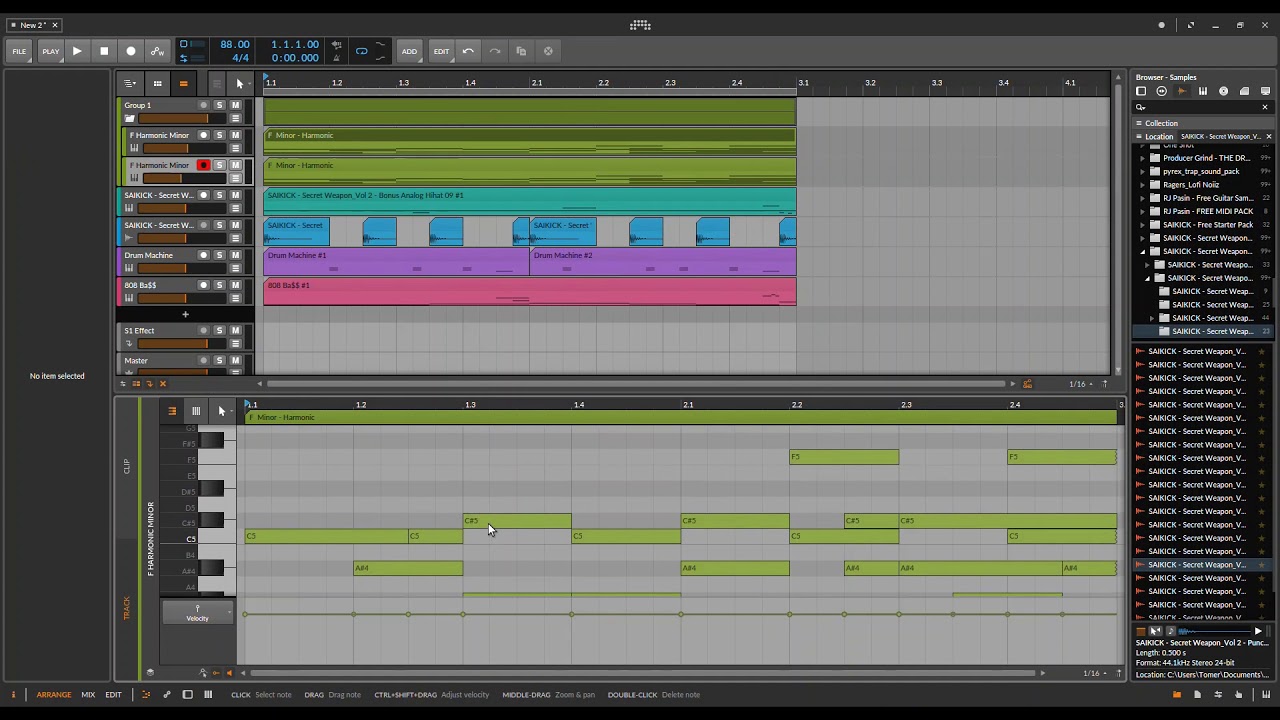Expand the Producer Grind folder
This screenshot has height=720, width=1280.
point(1143,158)
